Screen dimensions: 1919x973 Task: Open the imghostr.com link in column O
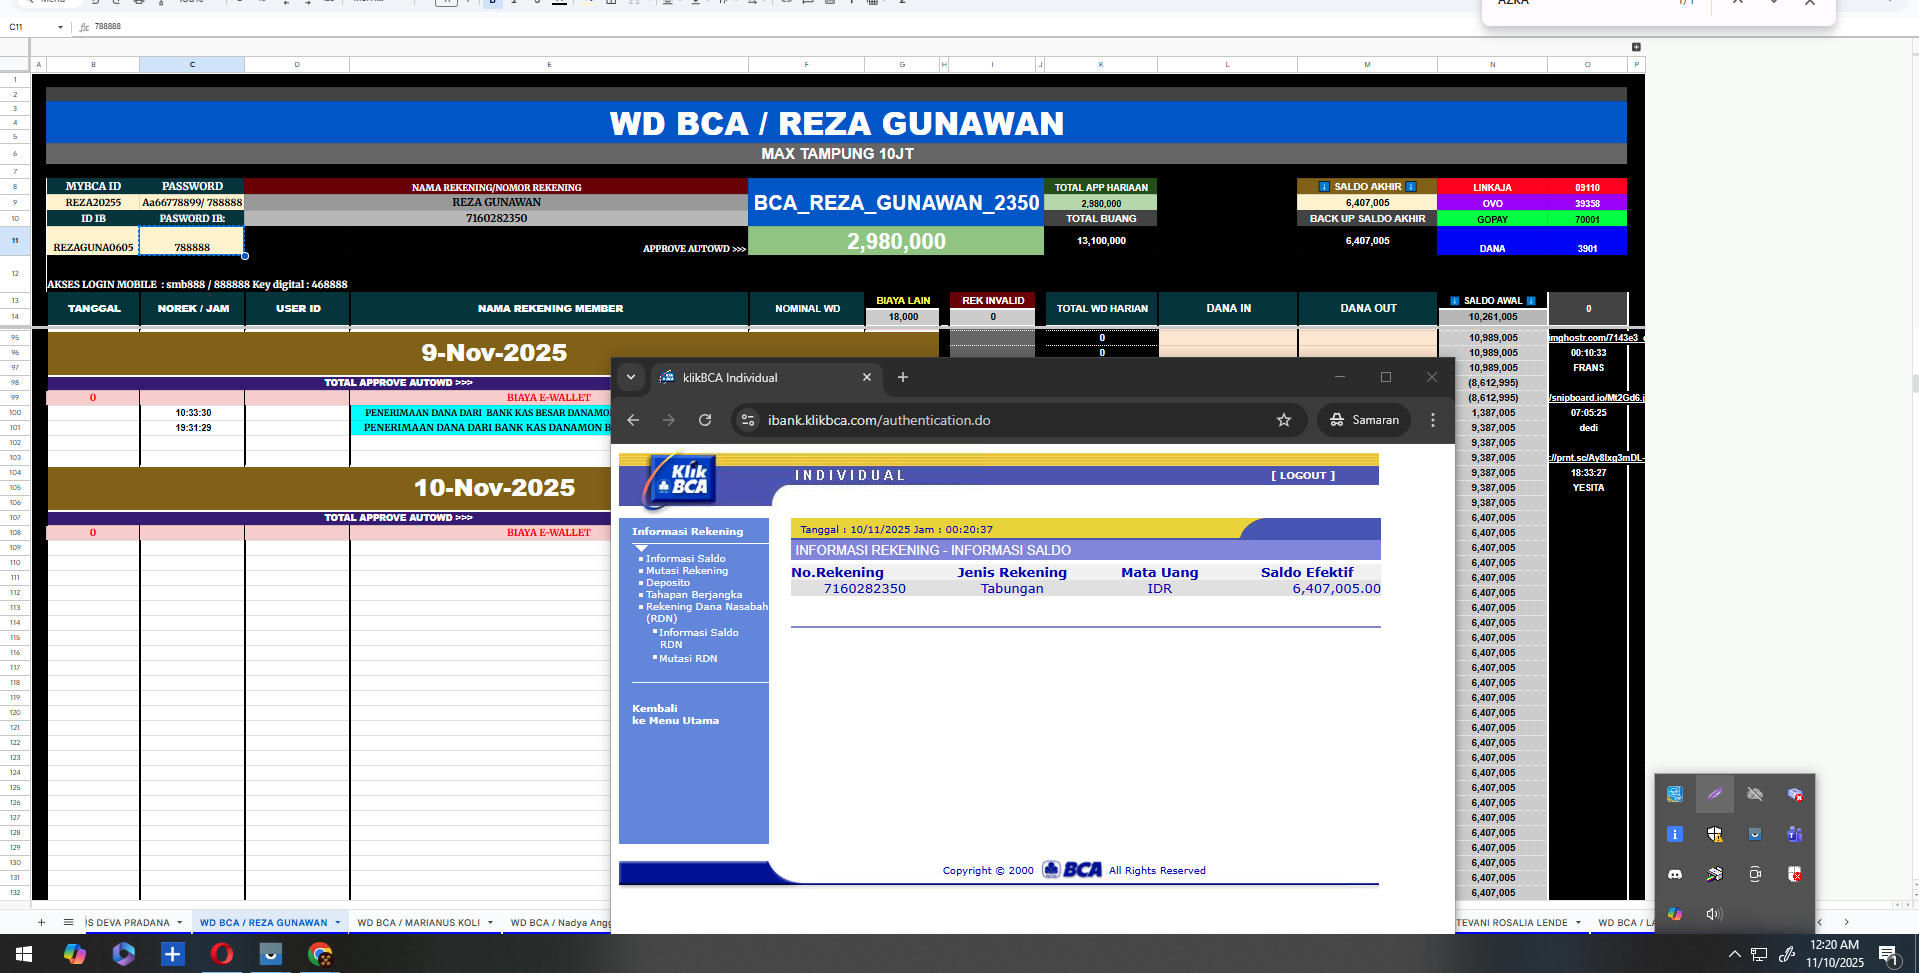point(1594,338)
